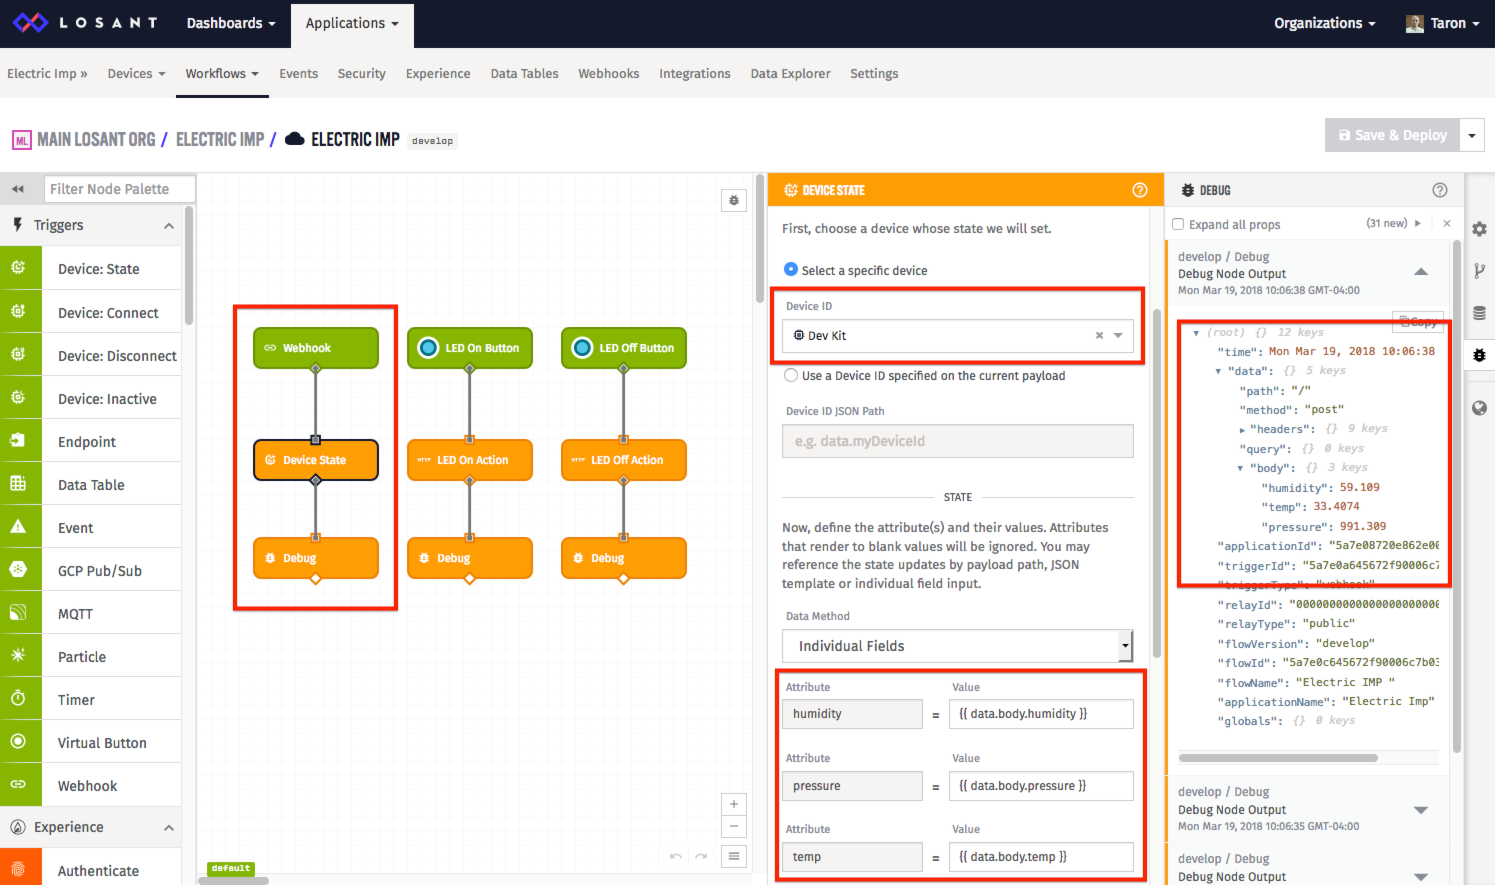Open the Data Explorer tab
The width and height of the screenshot is (1495, 887).
click(x=790, y=73)
